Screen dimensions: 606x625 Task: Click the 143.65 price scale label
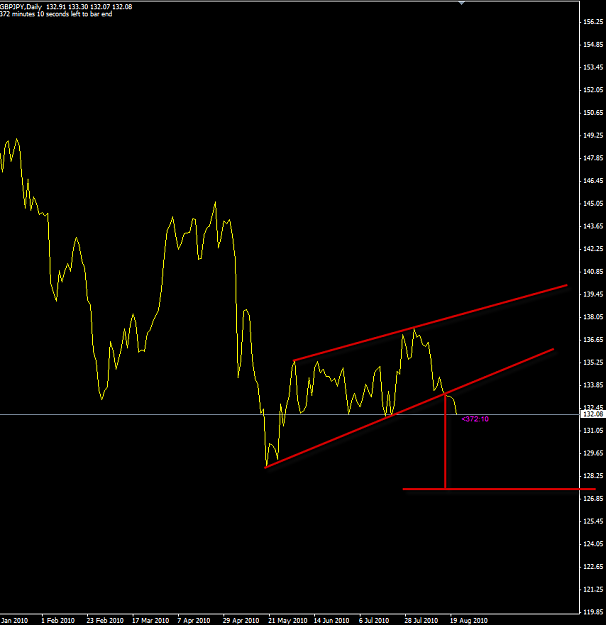point(593,226)
